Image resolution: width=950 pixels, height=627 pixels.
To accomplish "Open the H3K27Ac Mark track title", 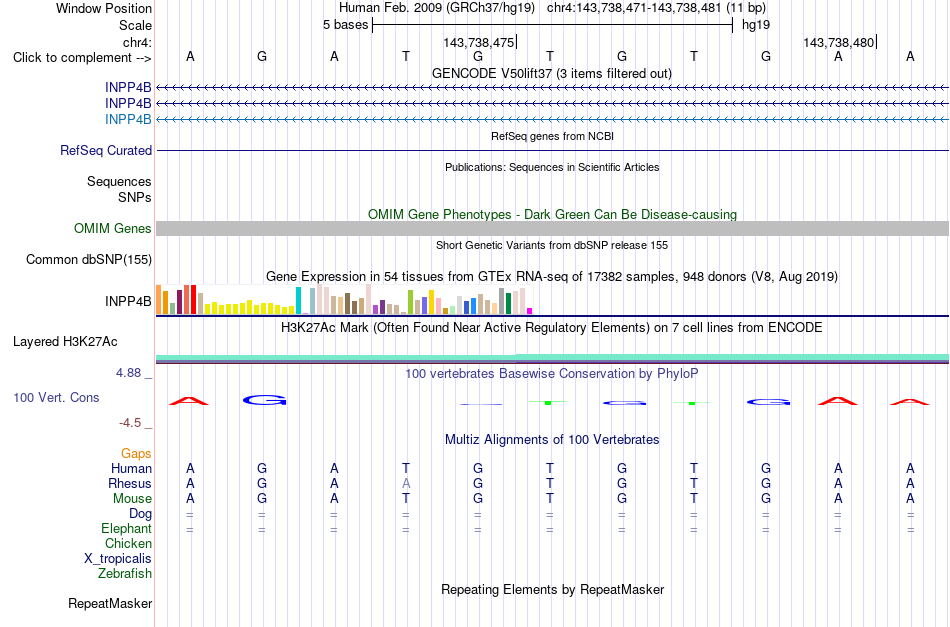I will coord(552,328).
